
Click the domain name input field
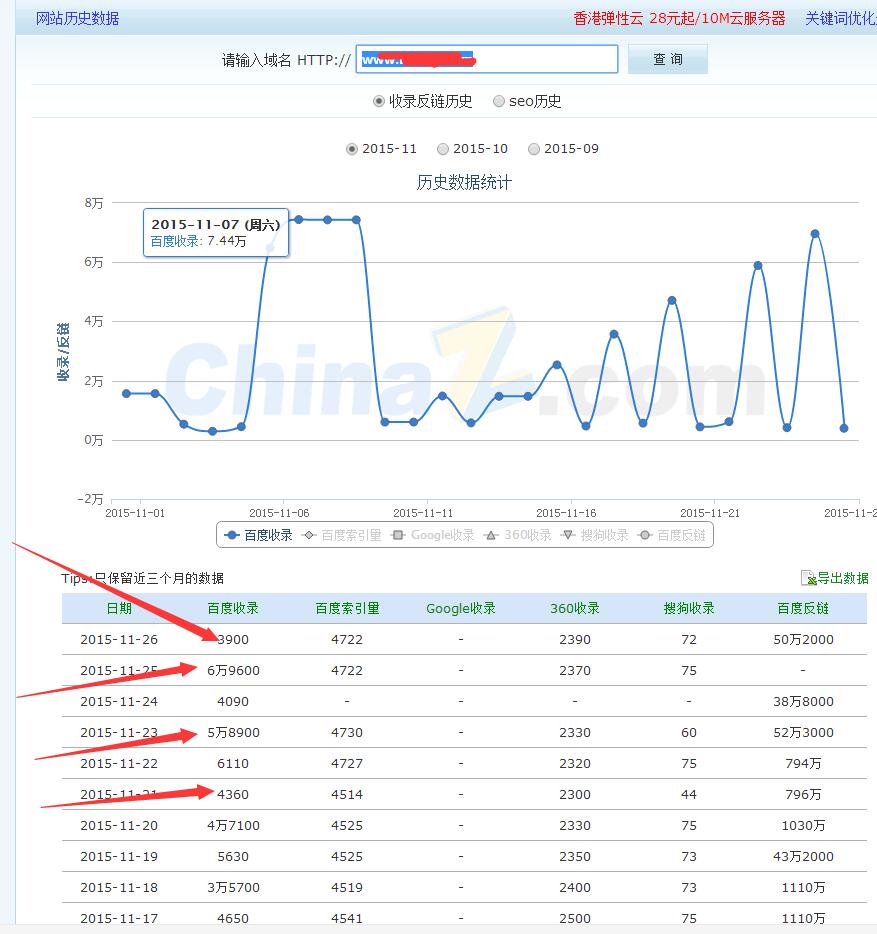(x=488, y=60)
